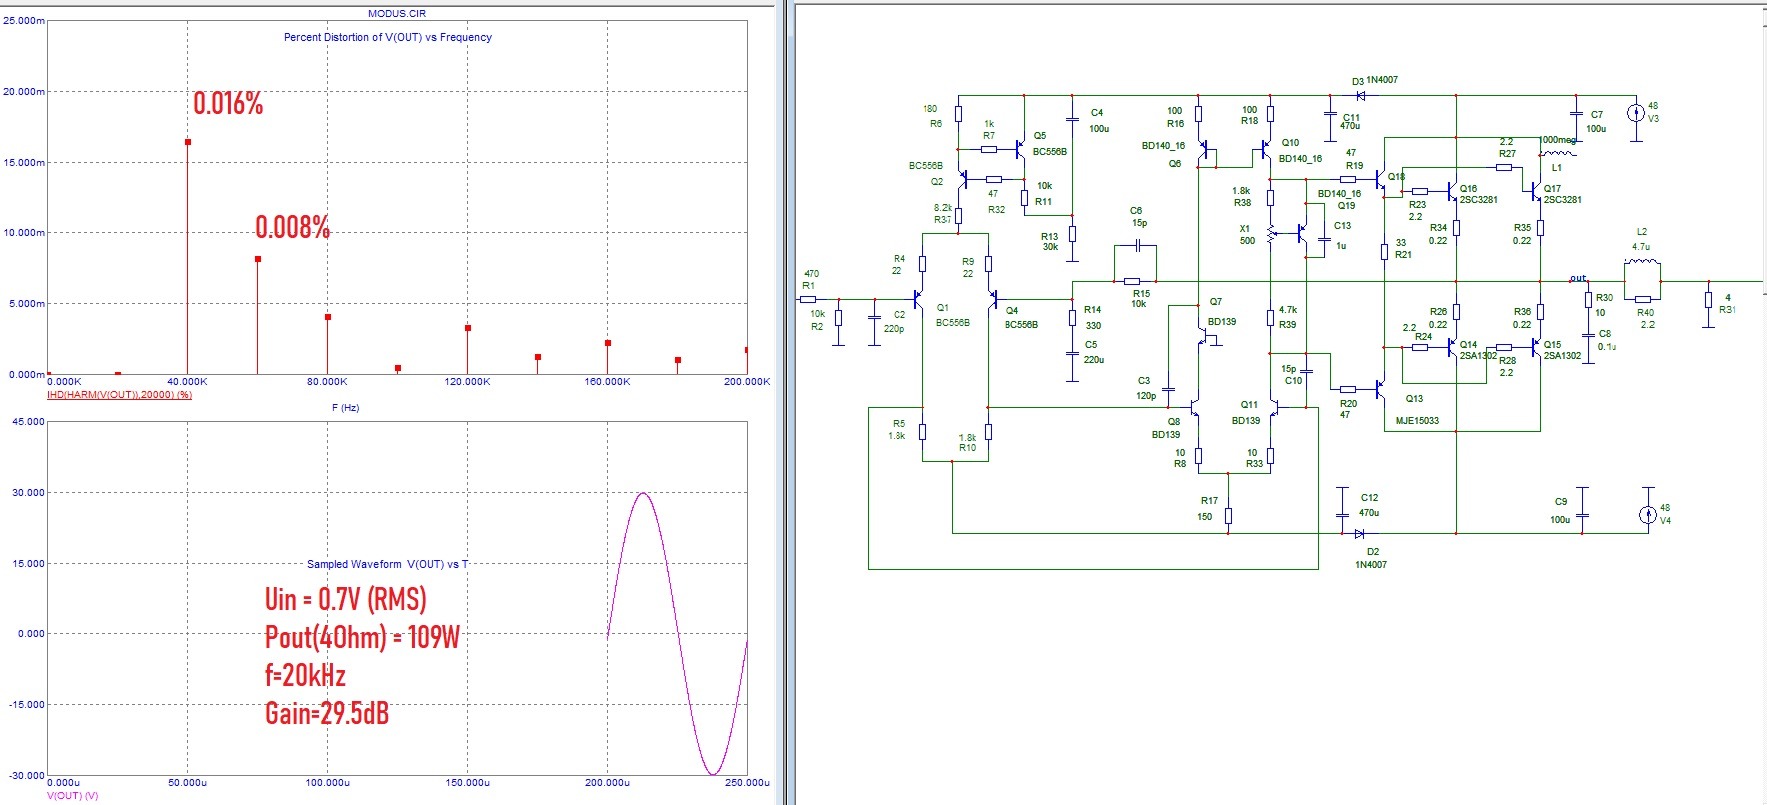This screenshot has width=1767, height=805.
Task: Select the R39 4.7k resistor
Action: [x=1271, y=319]
